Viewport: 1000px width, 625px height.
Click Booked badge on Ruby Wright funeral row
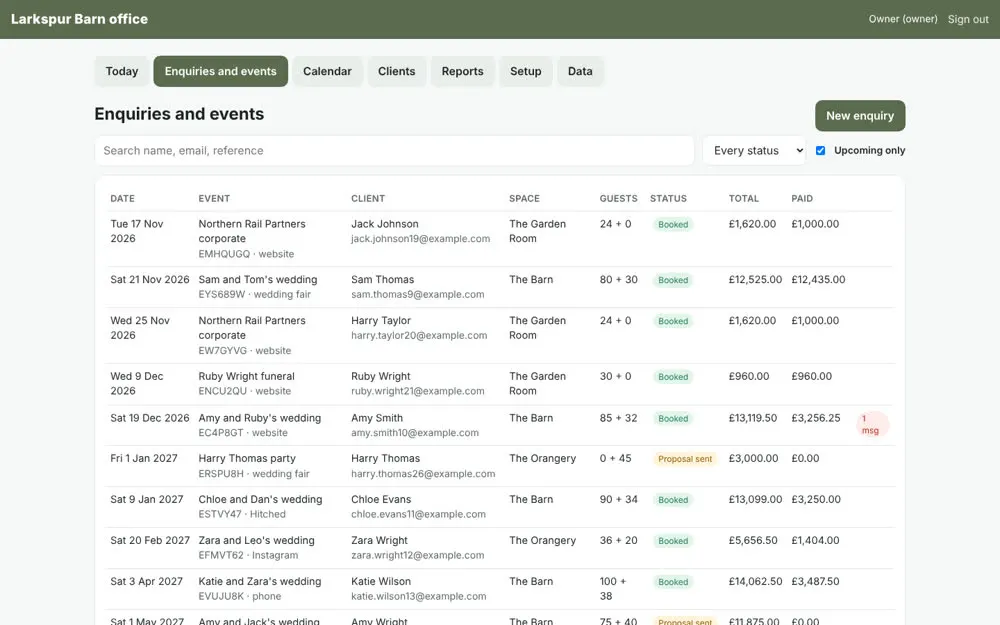point(673,377)
